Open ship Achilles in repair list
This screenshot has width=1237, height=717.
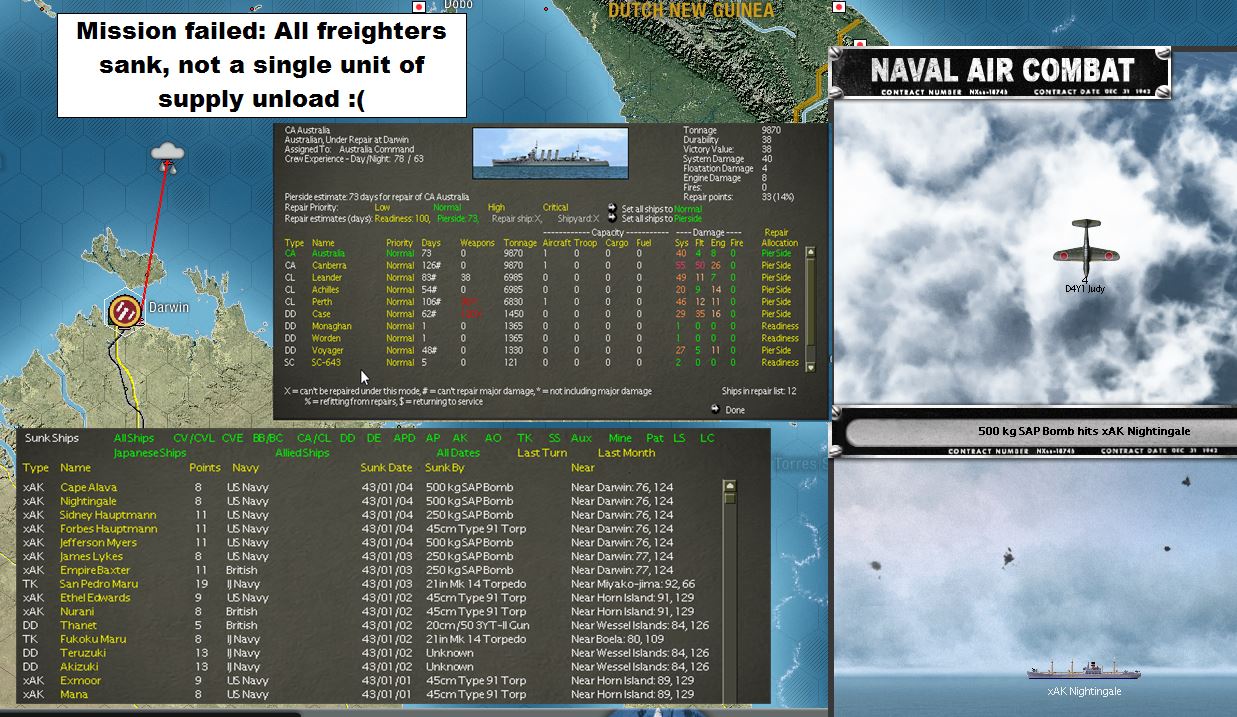coord(325,290)
